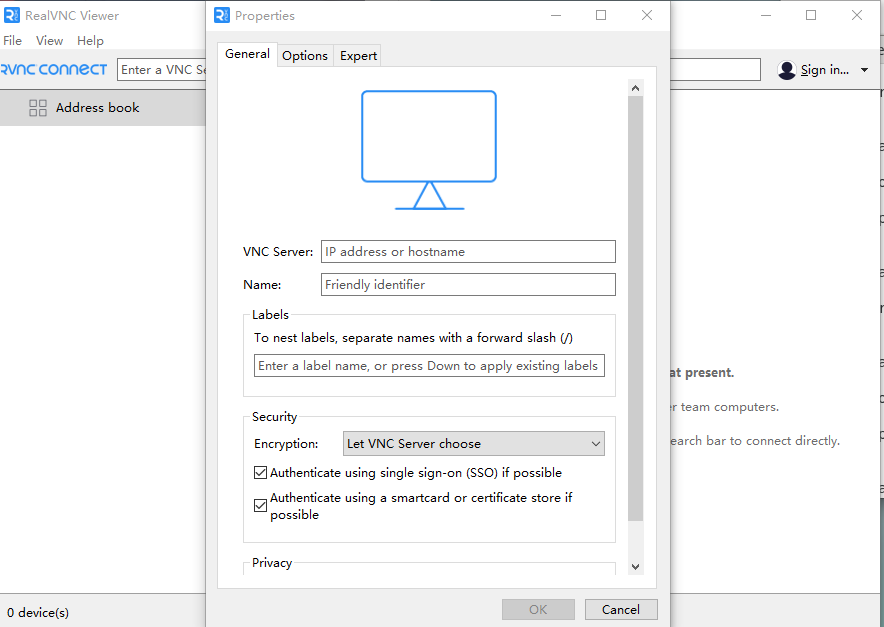Click the blue monitor image in Properties
This screenshot has width=884, height=627.
[x=429, y=150]
